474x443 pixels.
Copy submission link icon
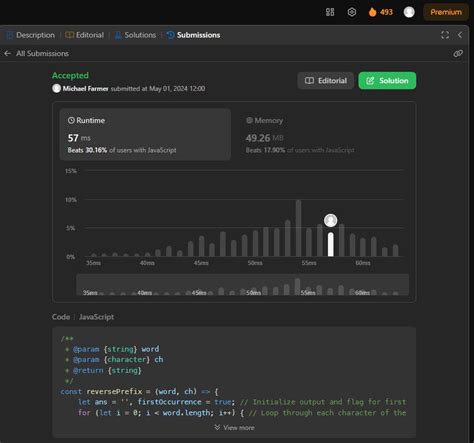pos(458,53)
